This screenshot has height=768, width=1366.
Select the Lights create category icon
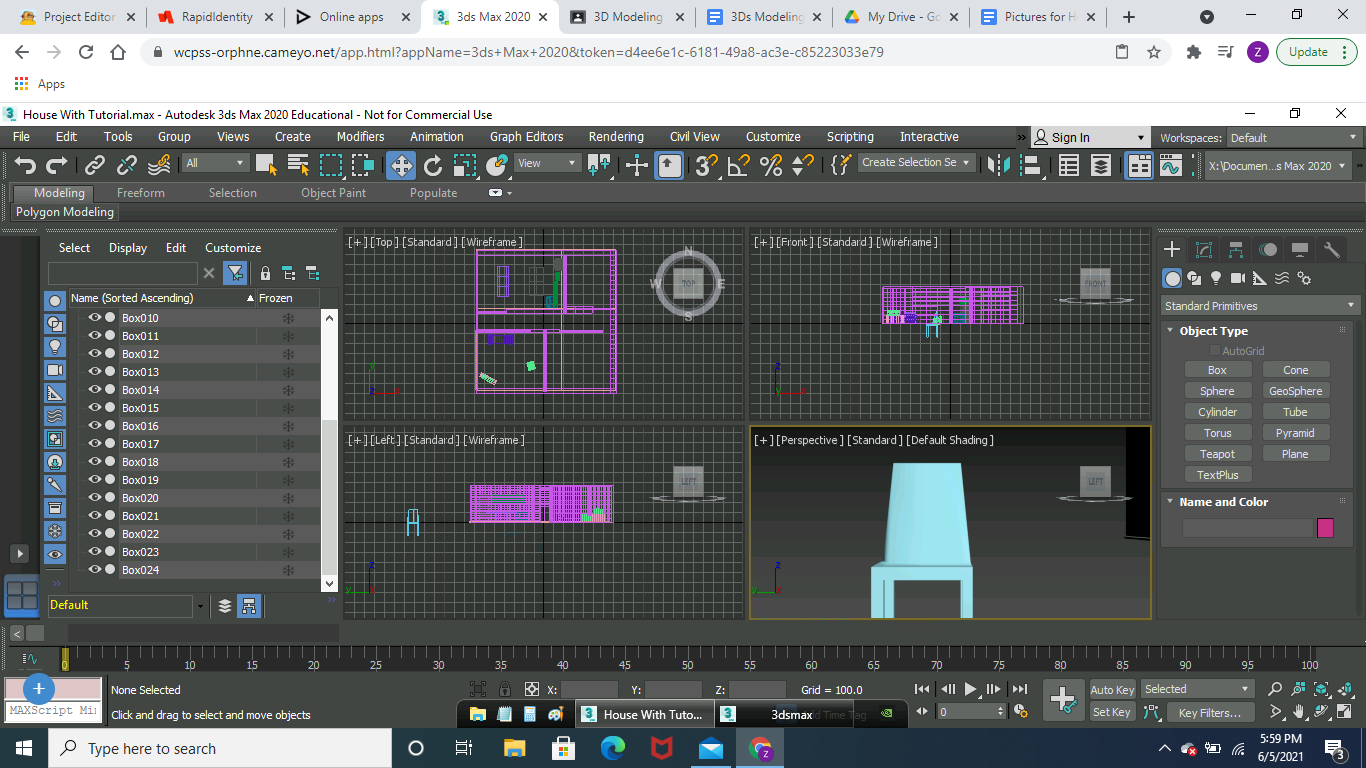coord(1216,278)
